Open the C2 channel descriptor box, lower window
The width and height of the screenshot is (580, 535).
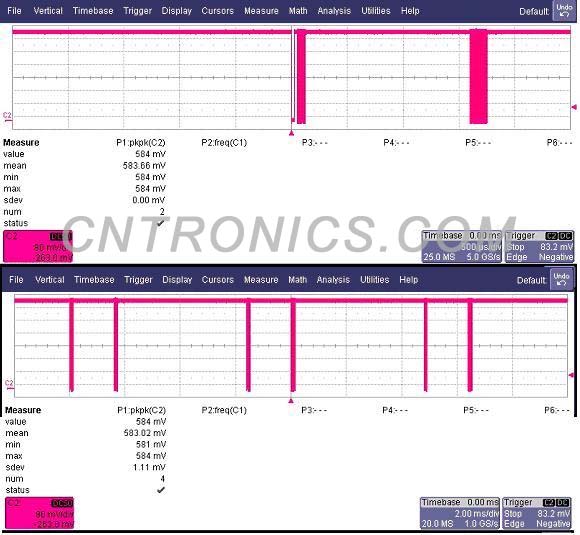pos(39,513)
